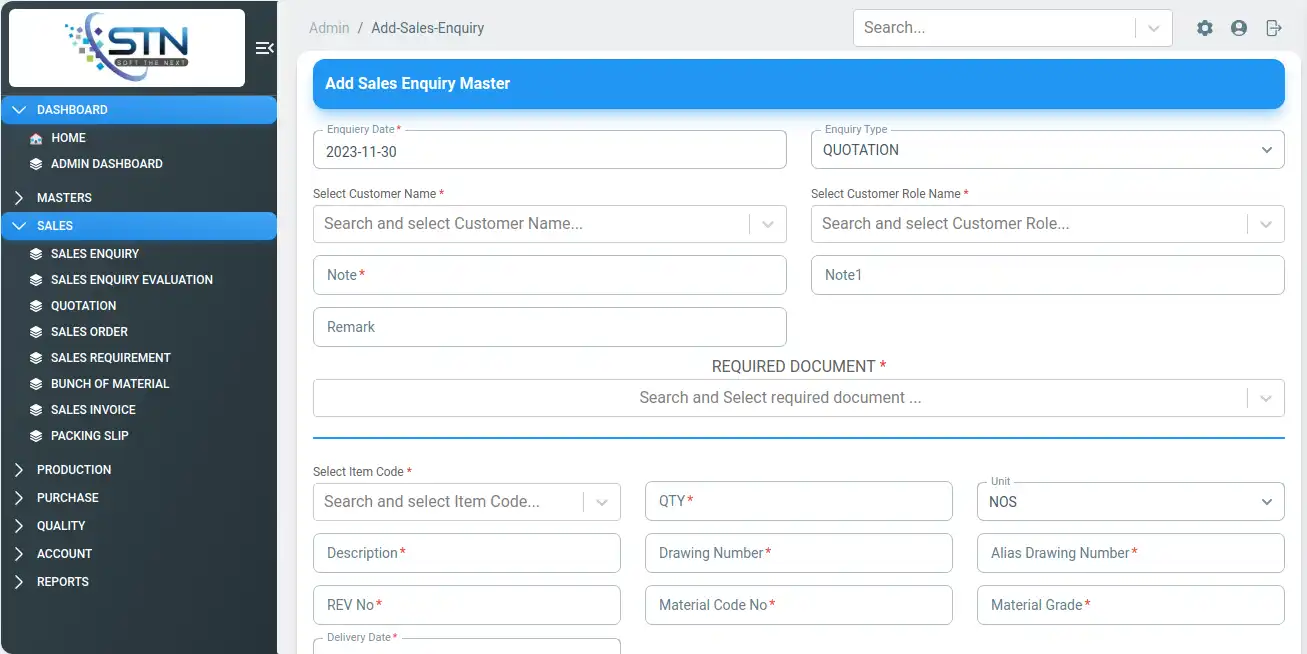Click the QTY input field

(798, 501)
